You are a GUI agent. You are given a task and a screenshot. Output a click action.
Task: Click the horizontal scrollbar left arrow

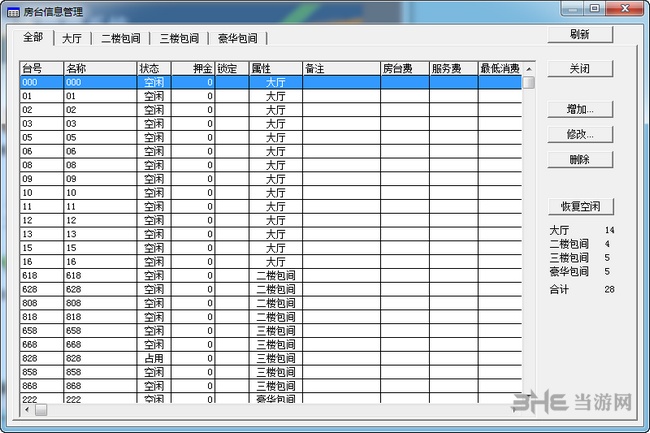[x=27, y=410]
